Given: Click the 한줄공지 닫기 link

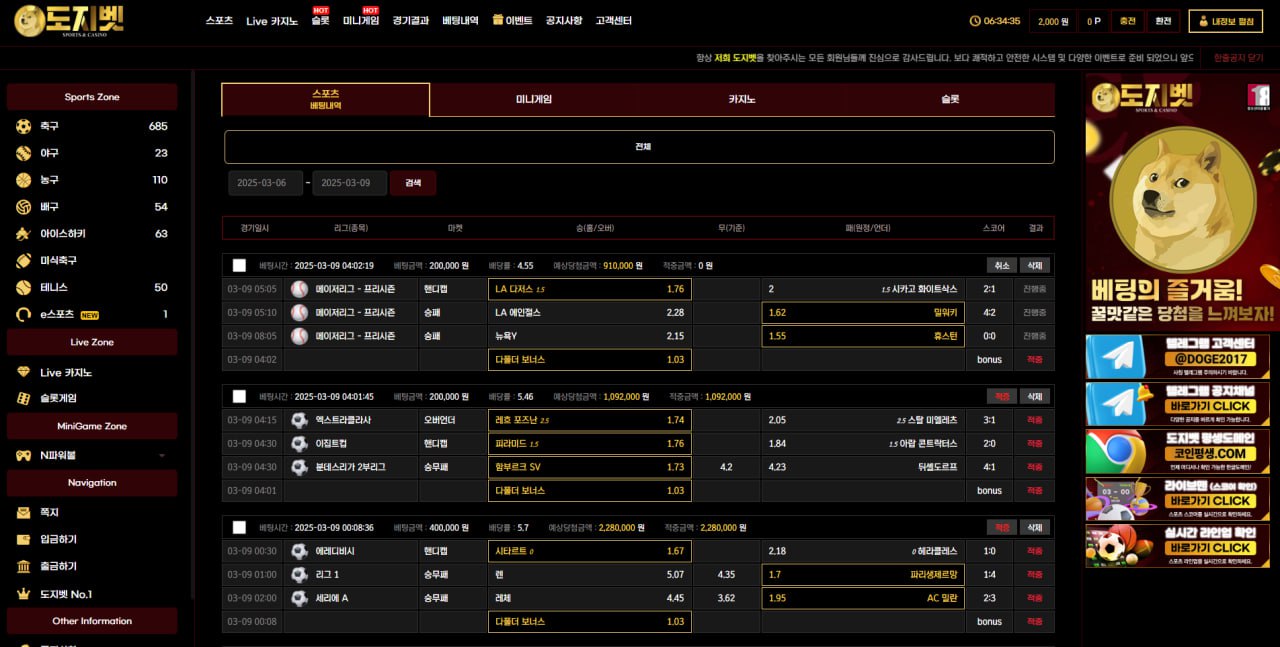Looking at the screenshot, I should pos(1238,58).
